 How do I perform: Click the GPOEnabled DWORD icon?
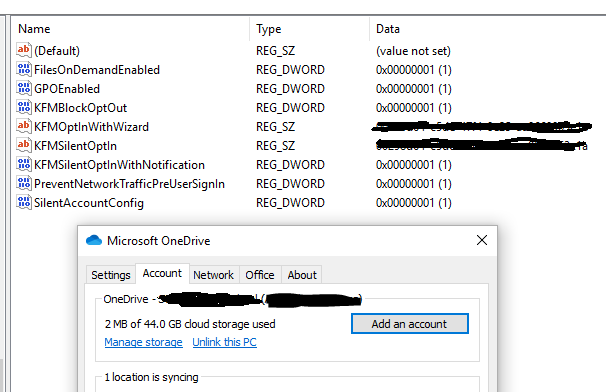click(x=24, y=88)
